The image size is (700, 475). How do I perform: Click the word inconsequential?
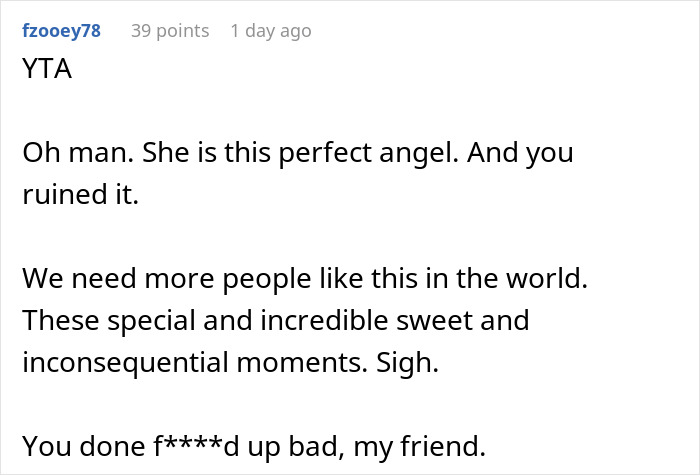125,362
